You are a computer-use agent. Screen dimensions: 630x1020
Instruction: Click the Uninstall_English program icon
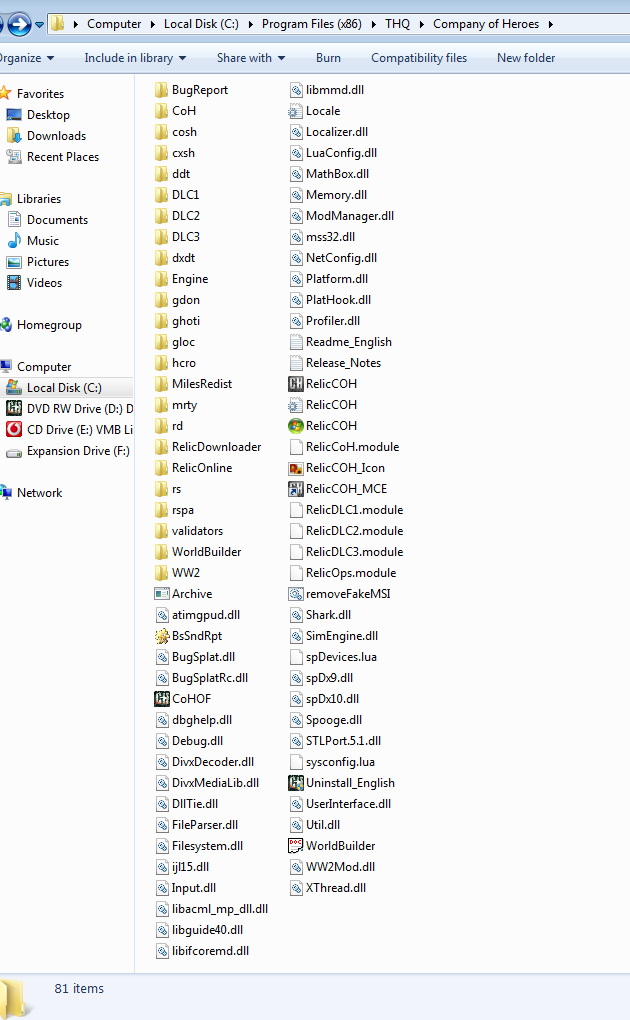click(295, 783)
